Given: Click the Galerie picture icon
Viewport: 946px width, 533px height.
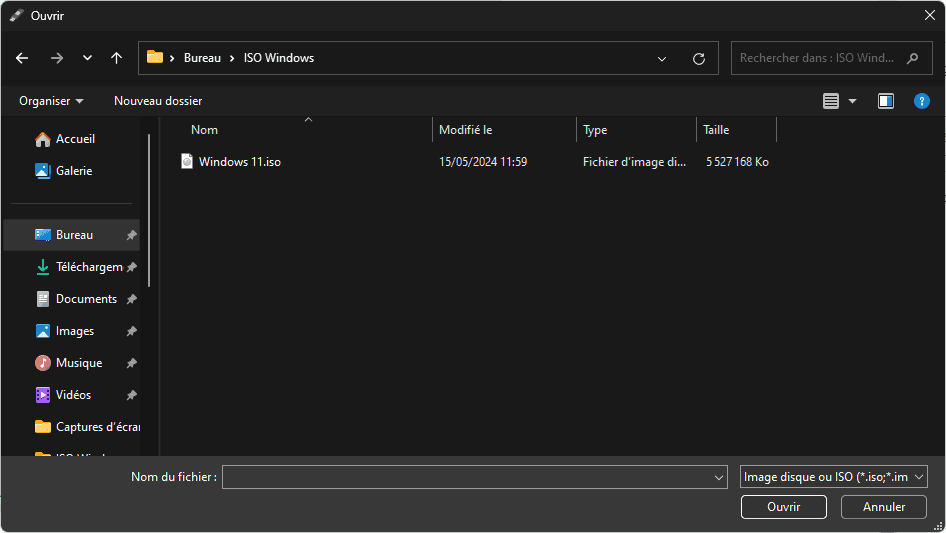Looking at the screenshot, I should pyautogui.click(x=43, y=171).
